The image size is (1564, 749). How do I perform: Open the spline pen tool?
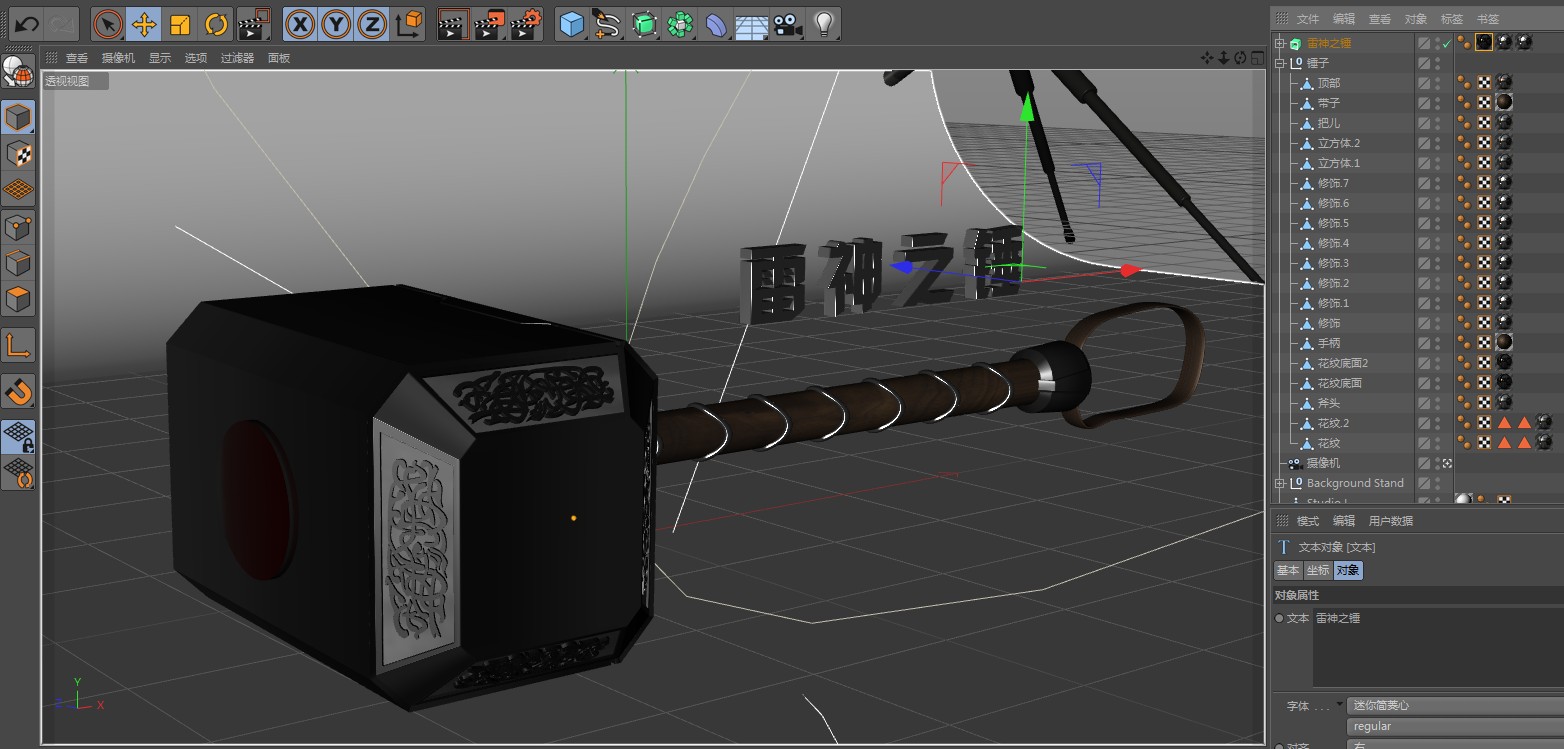click(607, 23)
